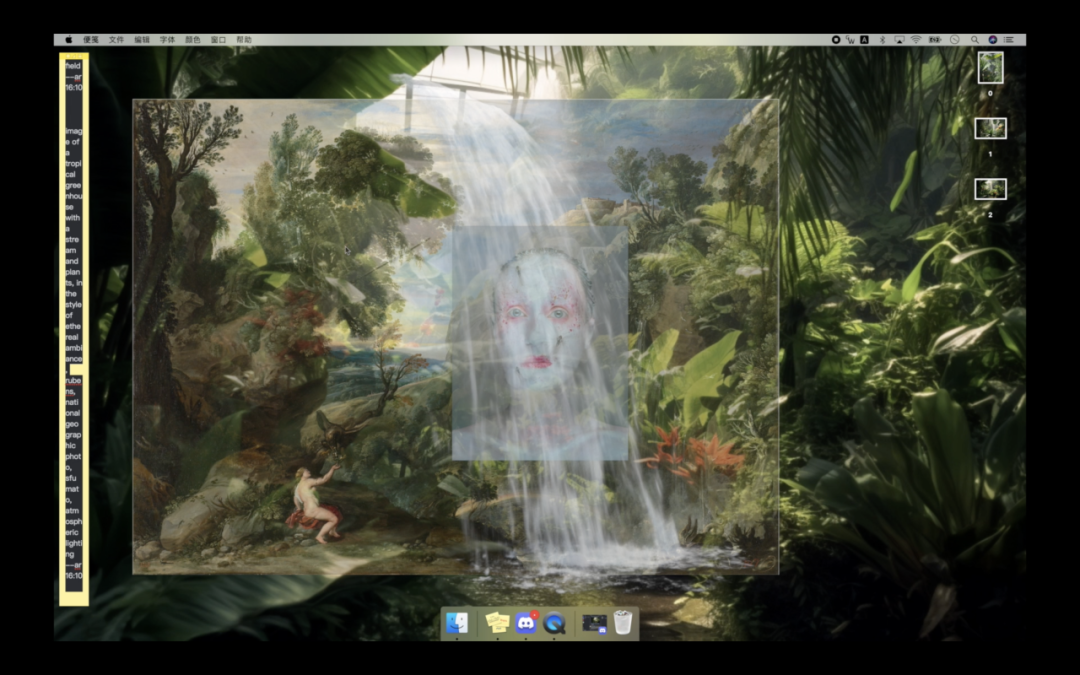Open Stickies app in the Dock
The height and width of the screenshot is (675, 1080).
[497, 623]
